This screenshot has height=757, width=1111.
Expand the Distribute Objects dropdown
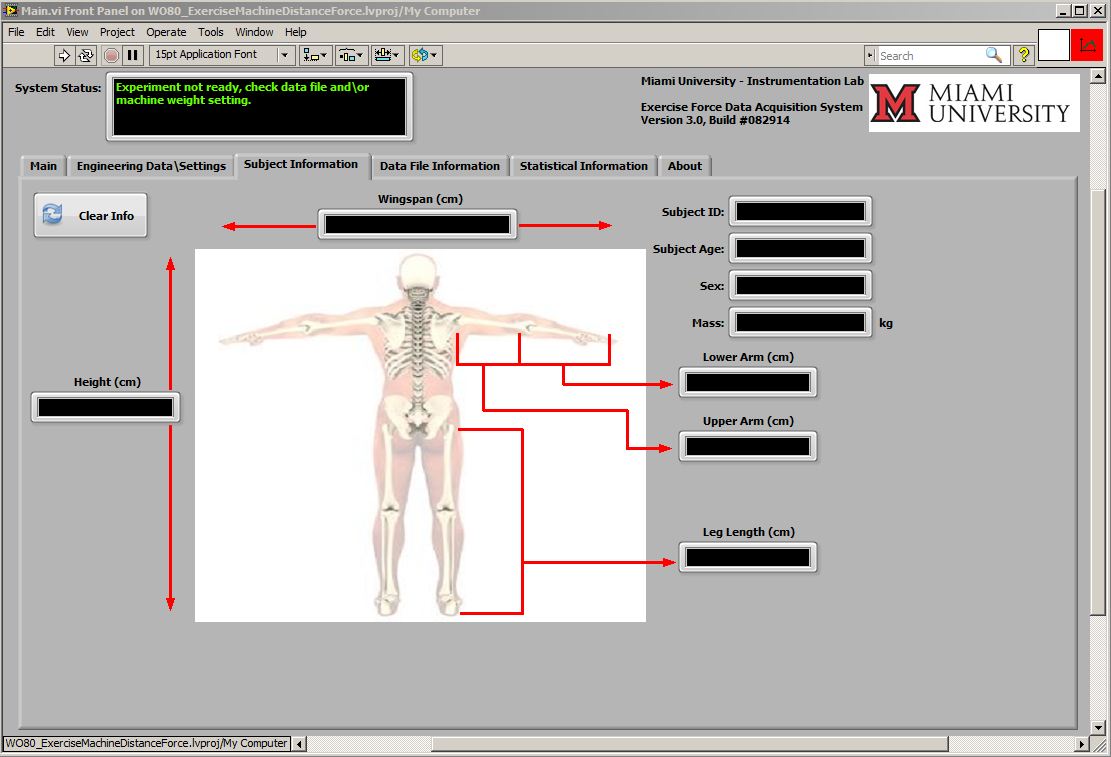click(351, 55)
